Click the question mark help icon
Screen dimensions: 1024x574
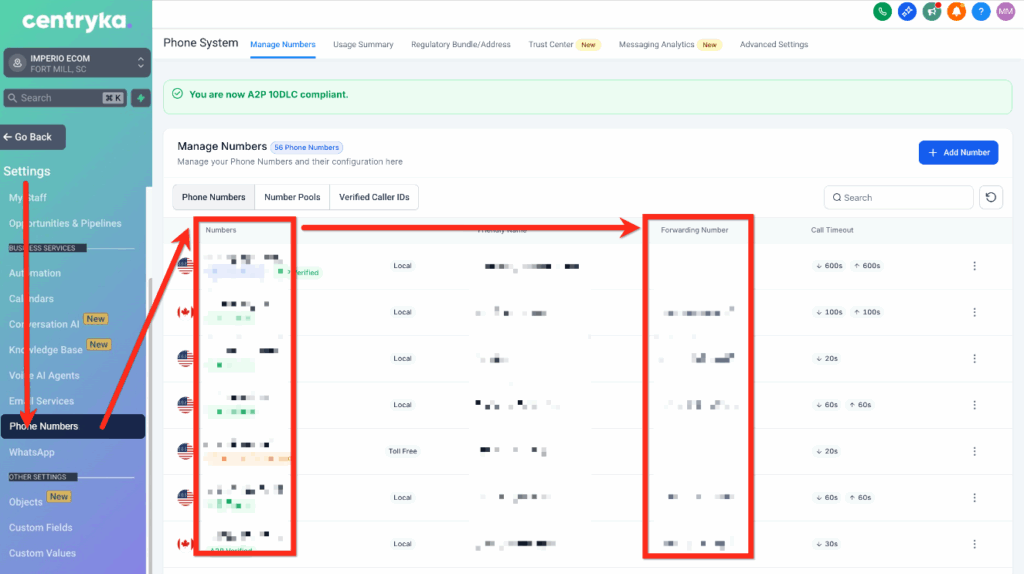[981, 12]
